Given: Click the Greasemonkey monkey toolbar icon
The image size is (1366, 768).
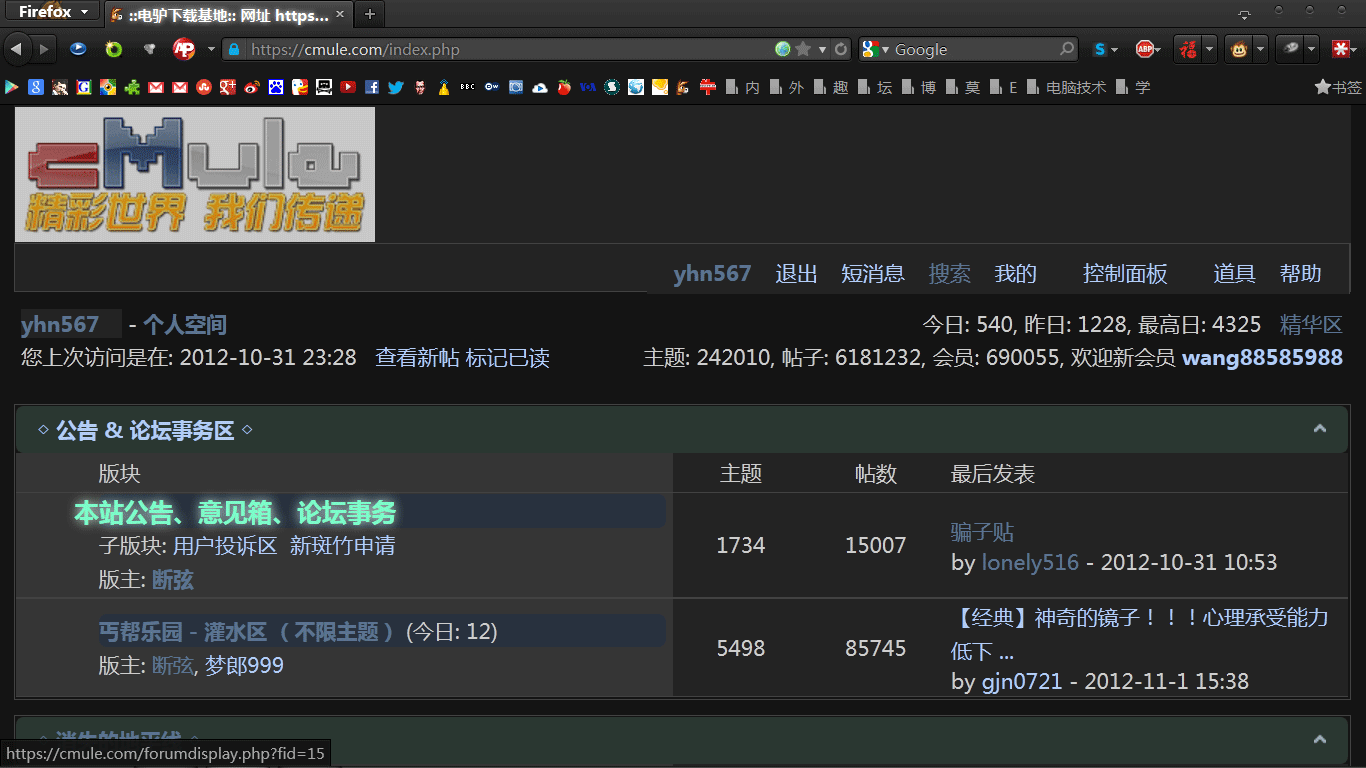Looking at the screenshot, I should [x=1239, y=49].
